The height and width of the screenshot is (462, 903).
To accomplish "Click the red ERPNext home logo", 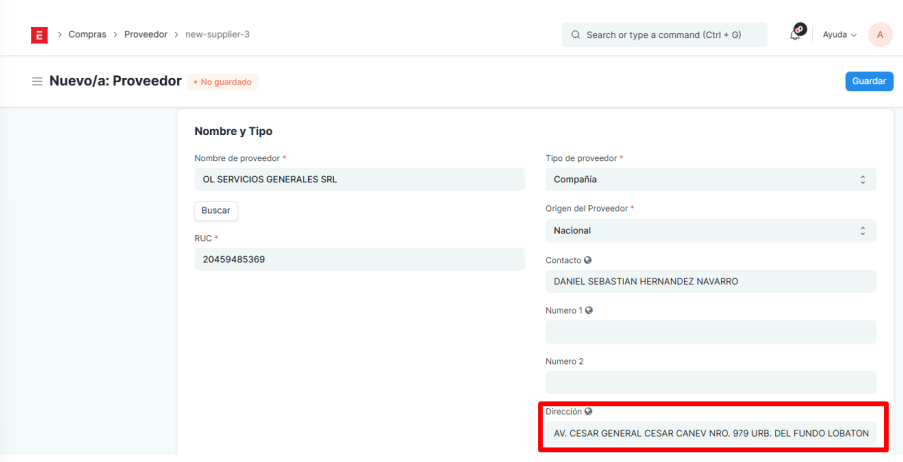I will (x=39, y=35).
